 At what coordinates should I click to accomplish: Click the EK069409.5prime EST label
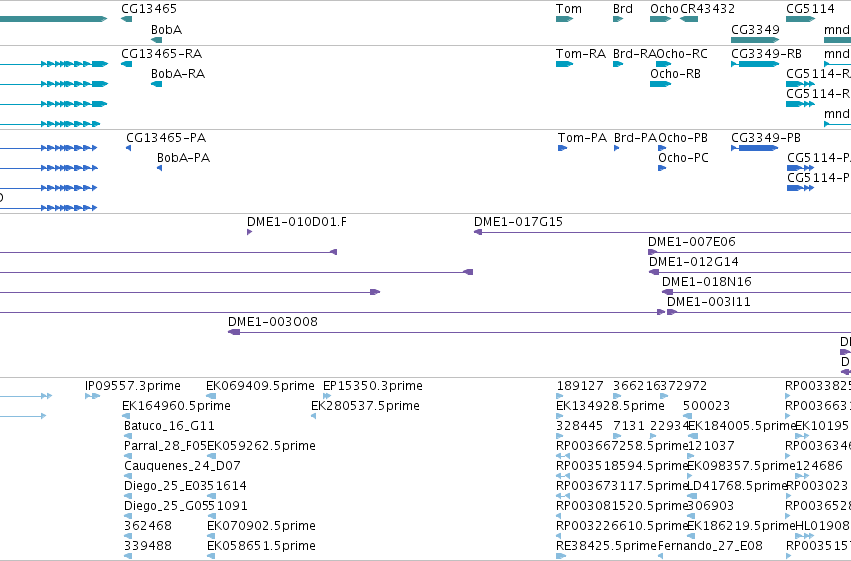260,386
